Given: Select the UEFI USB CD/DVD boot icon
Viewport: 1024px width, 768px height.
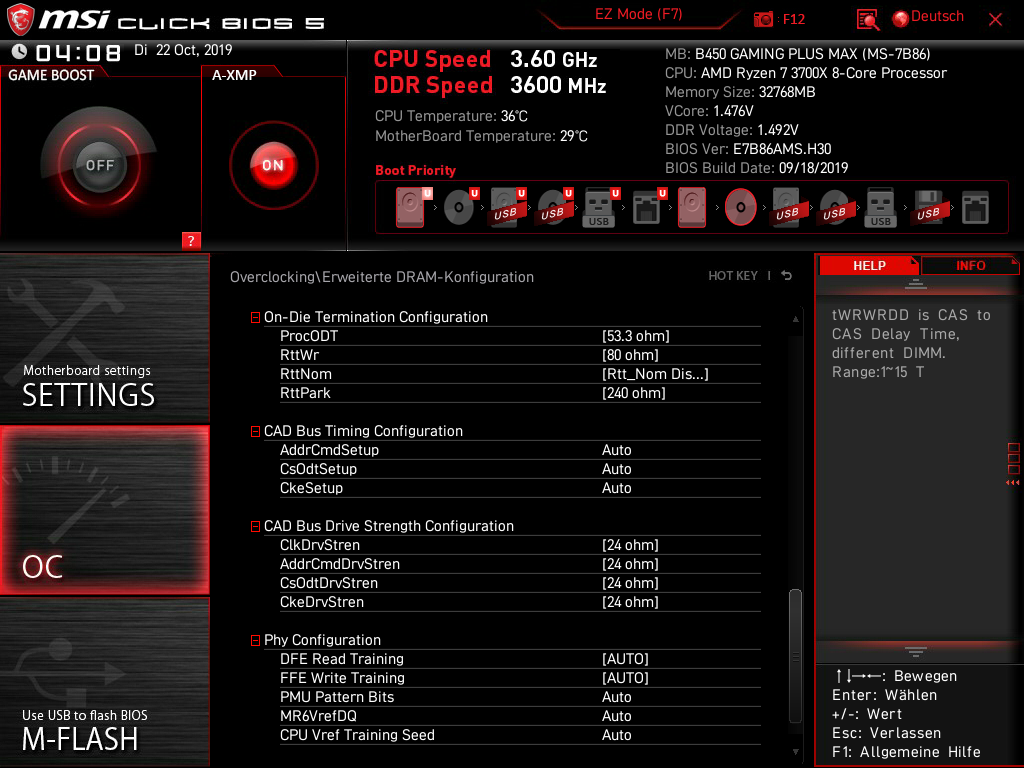Looking at the screenshot, I should click(x=554, y=207).
